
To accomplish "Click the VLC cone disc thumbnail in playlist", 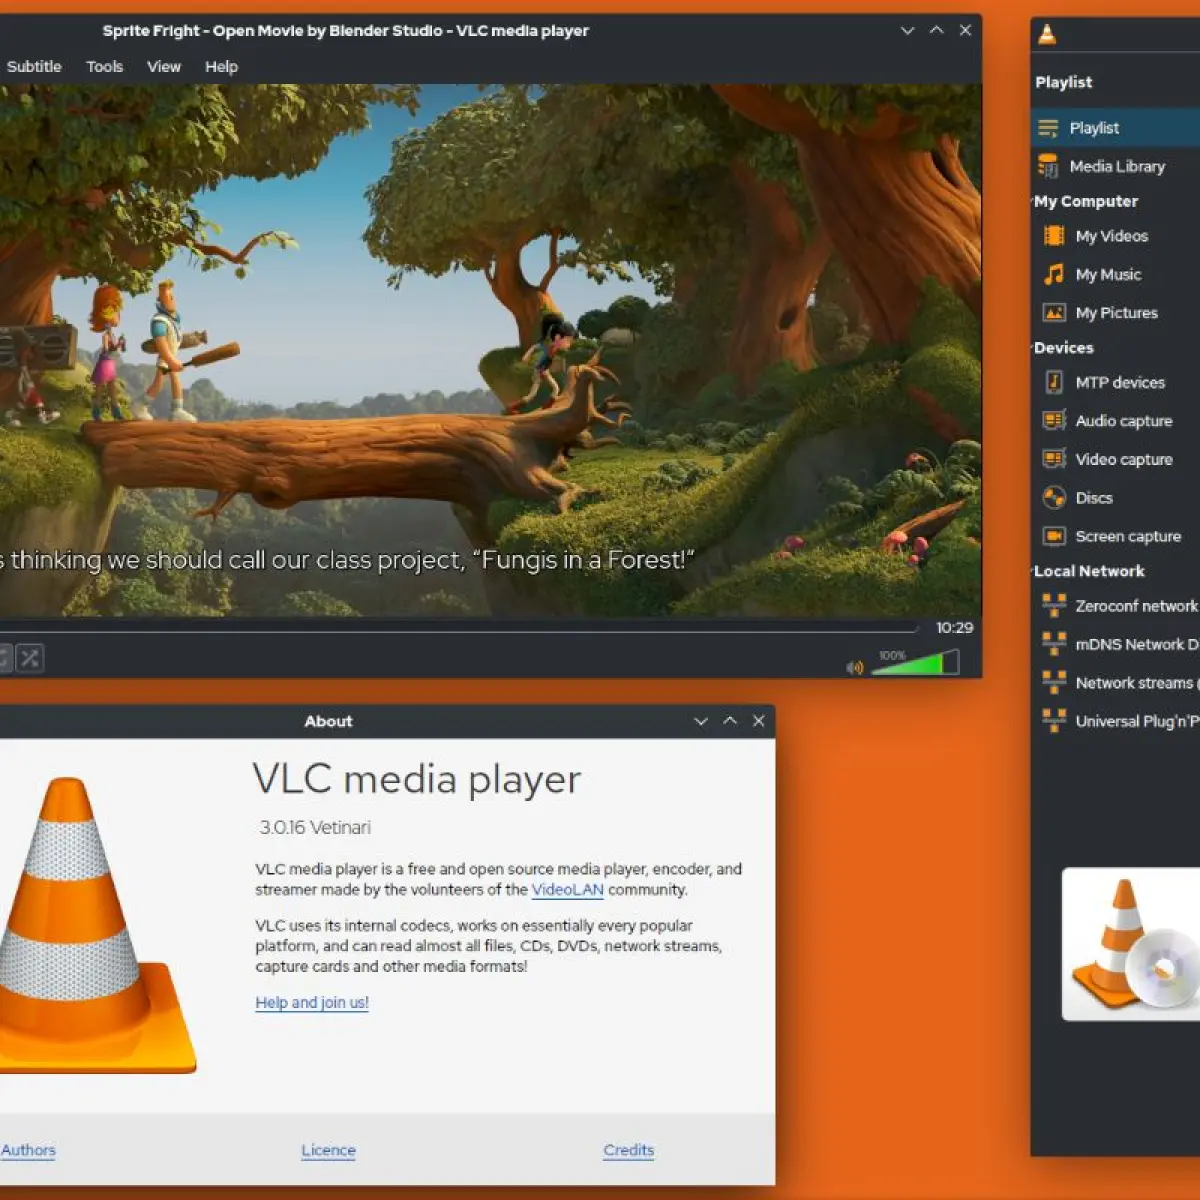I will point(1131,944).
